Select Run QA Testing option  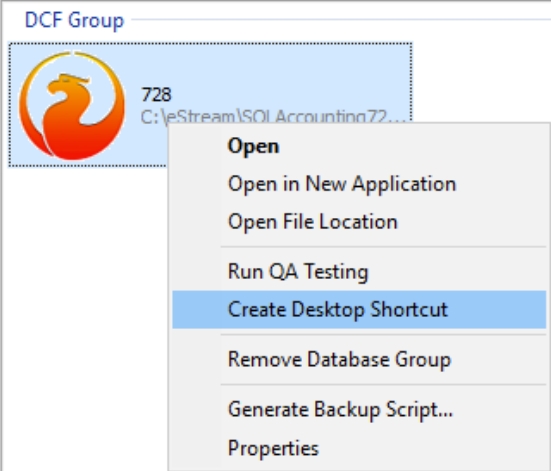click(x=359, y=272)
